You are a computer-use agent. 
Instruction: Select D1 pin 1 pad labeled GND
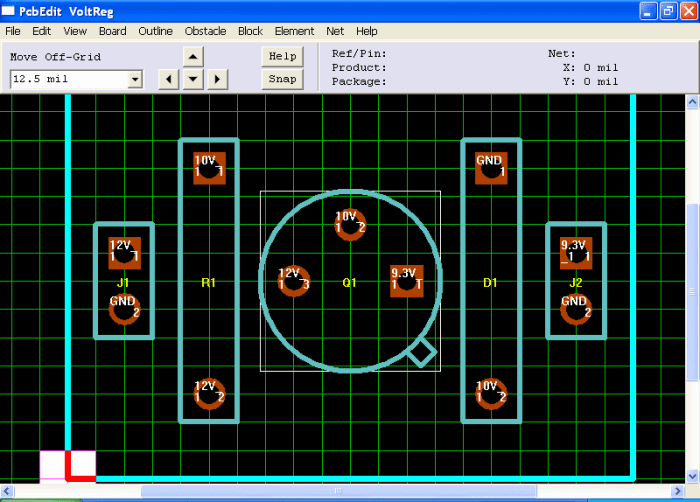[491, 168]
